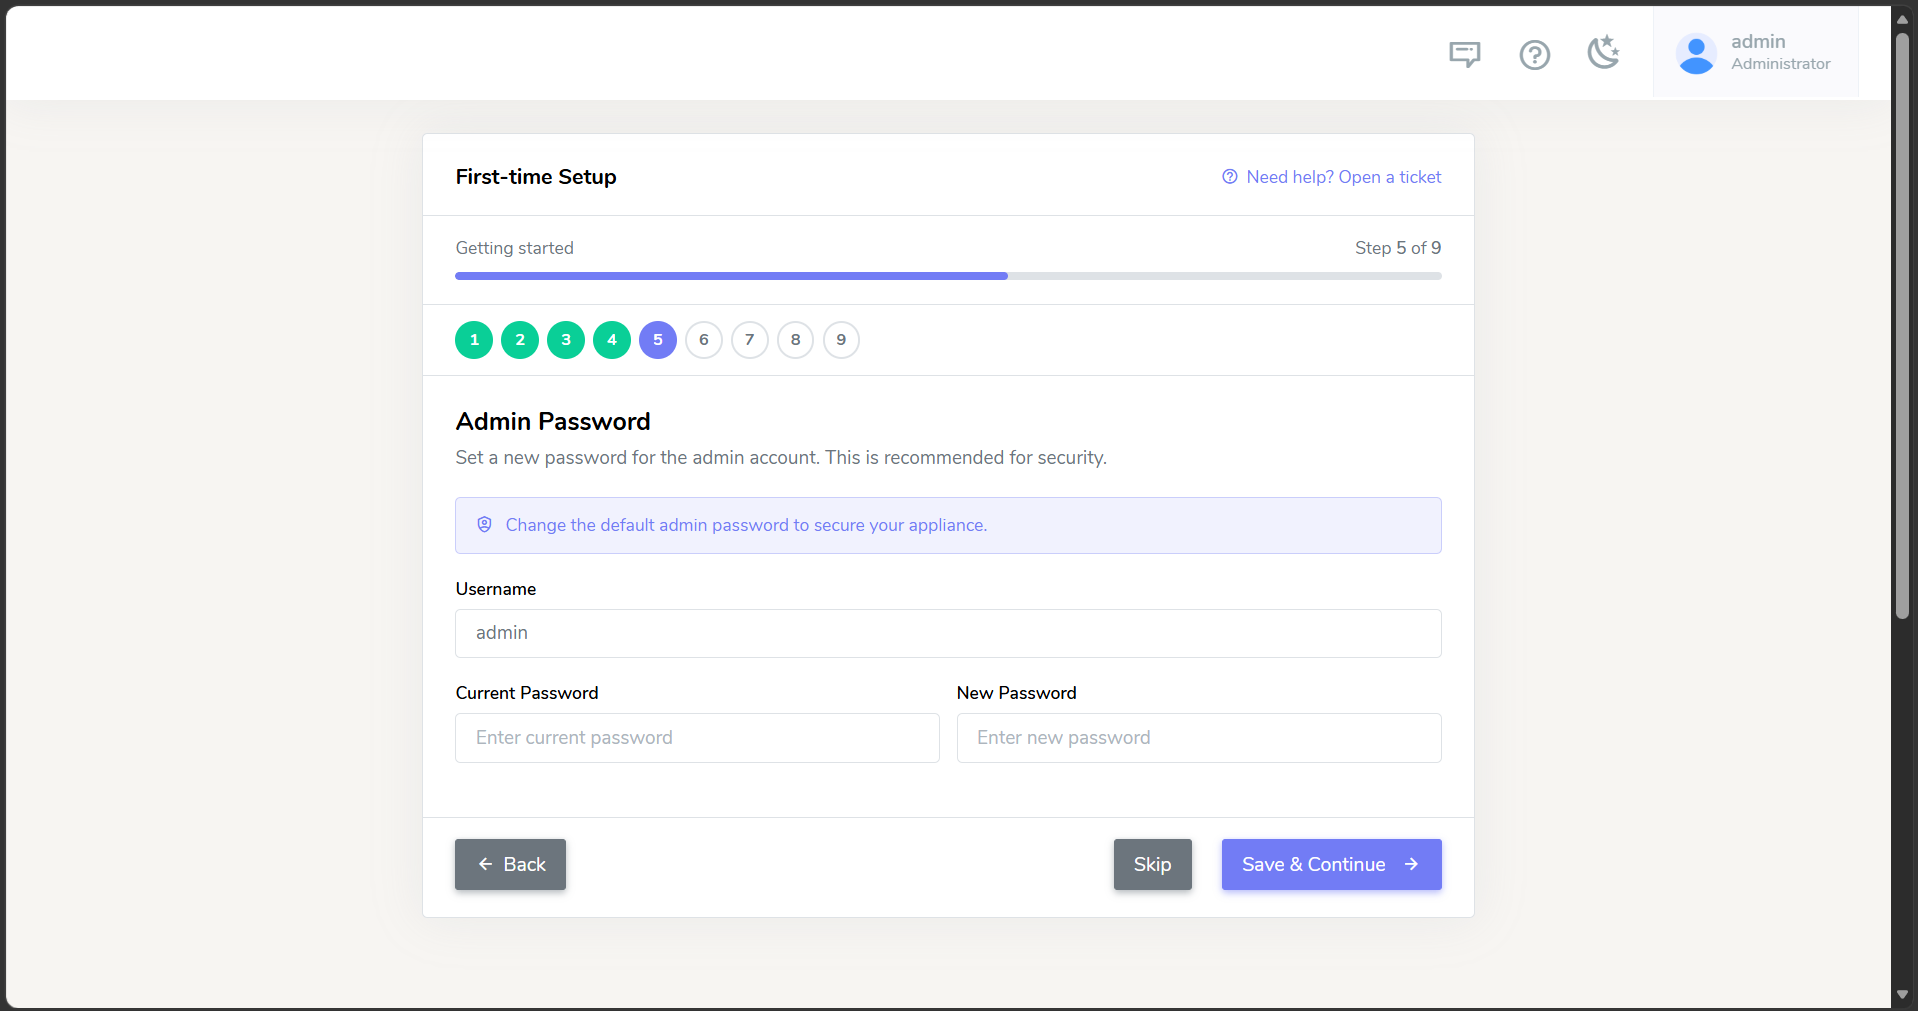Toggle dark mode moon icon
The height and width of the screenshot is (1011, 1918).
[x=1604, y=53]
